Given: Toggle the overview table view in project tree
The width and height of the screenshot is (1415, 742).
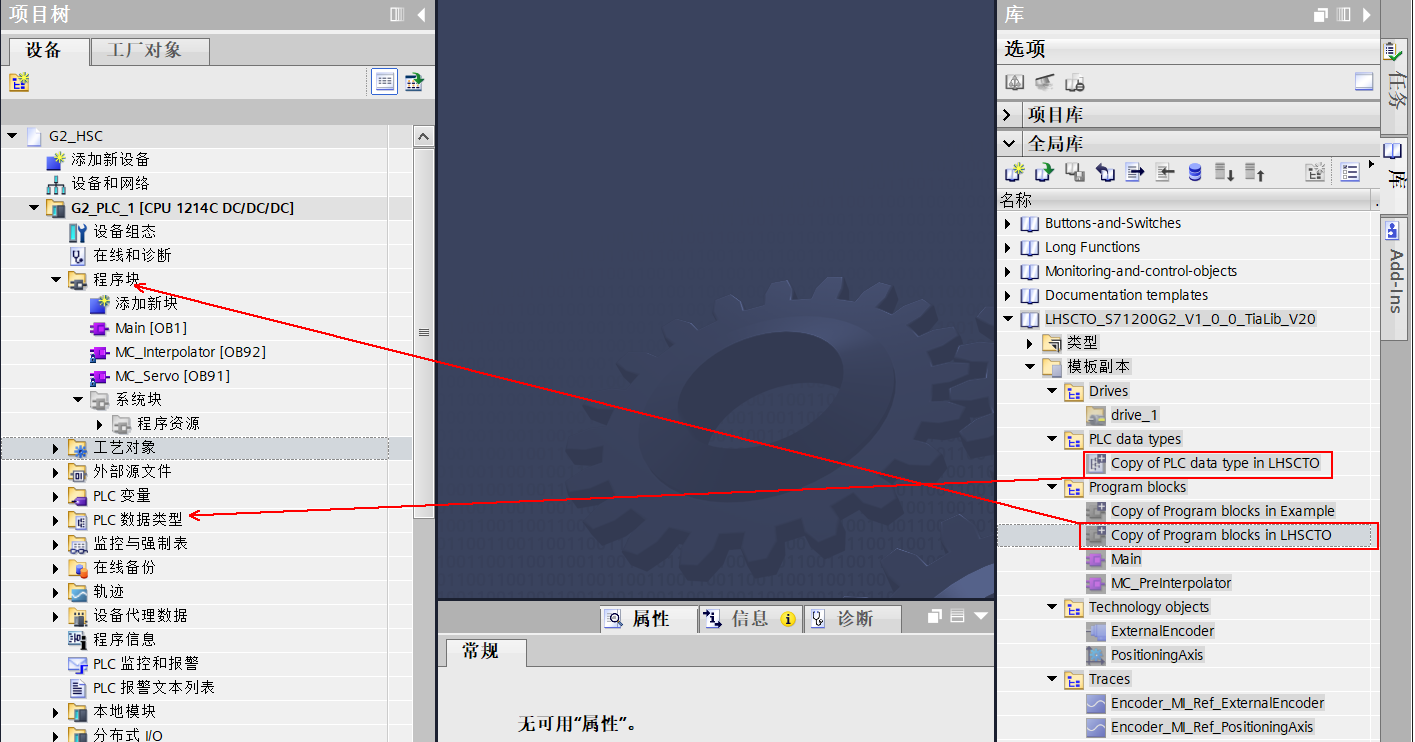Looking at the screenshot, I should 384,82.
